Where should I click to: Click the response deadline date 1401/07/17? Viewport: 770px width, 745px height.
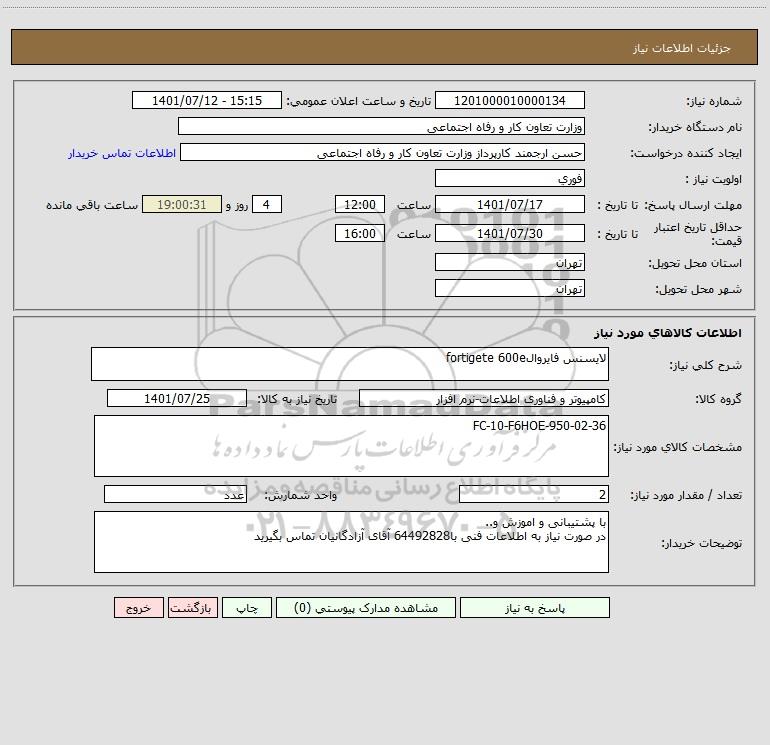click(x=510, y=204)
